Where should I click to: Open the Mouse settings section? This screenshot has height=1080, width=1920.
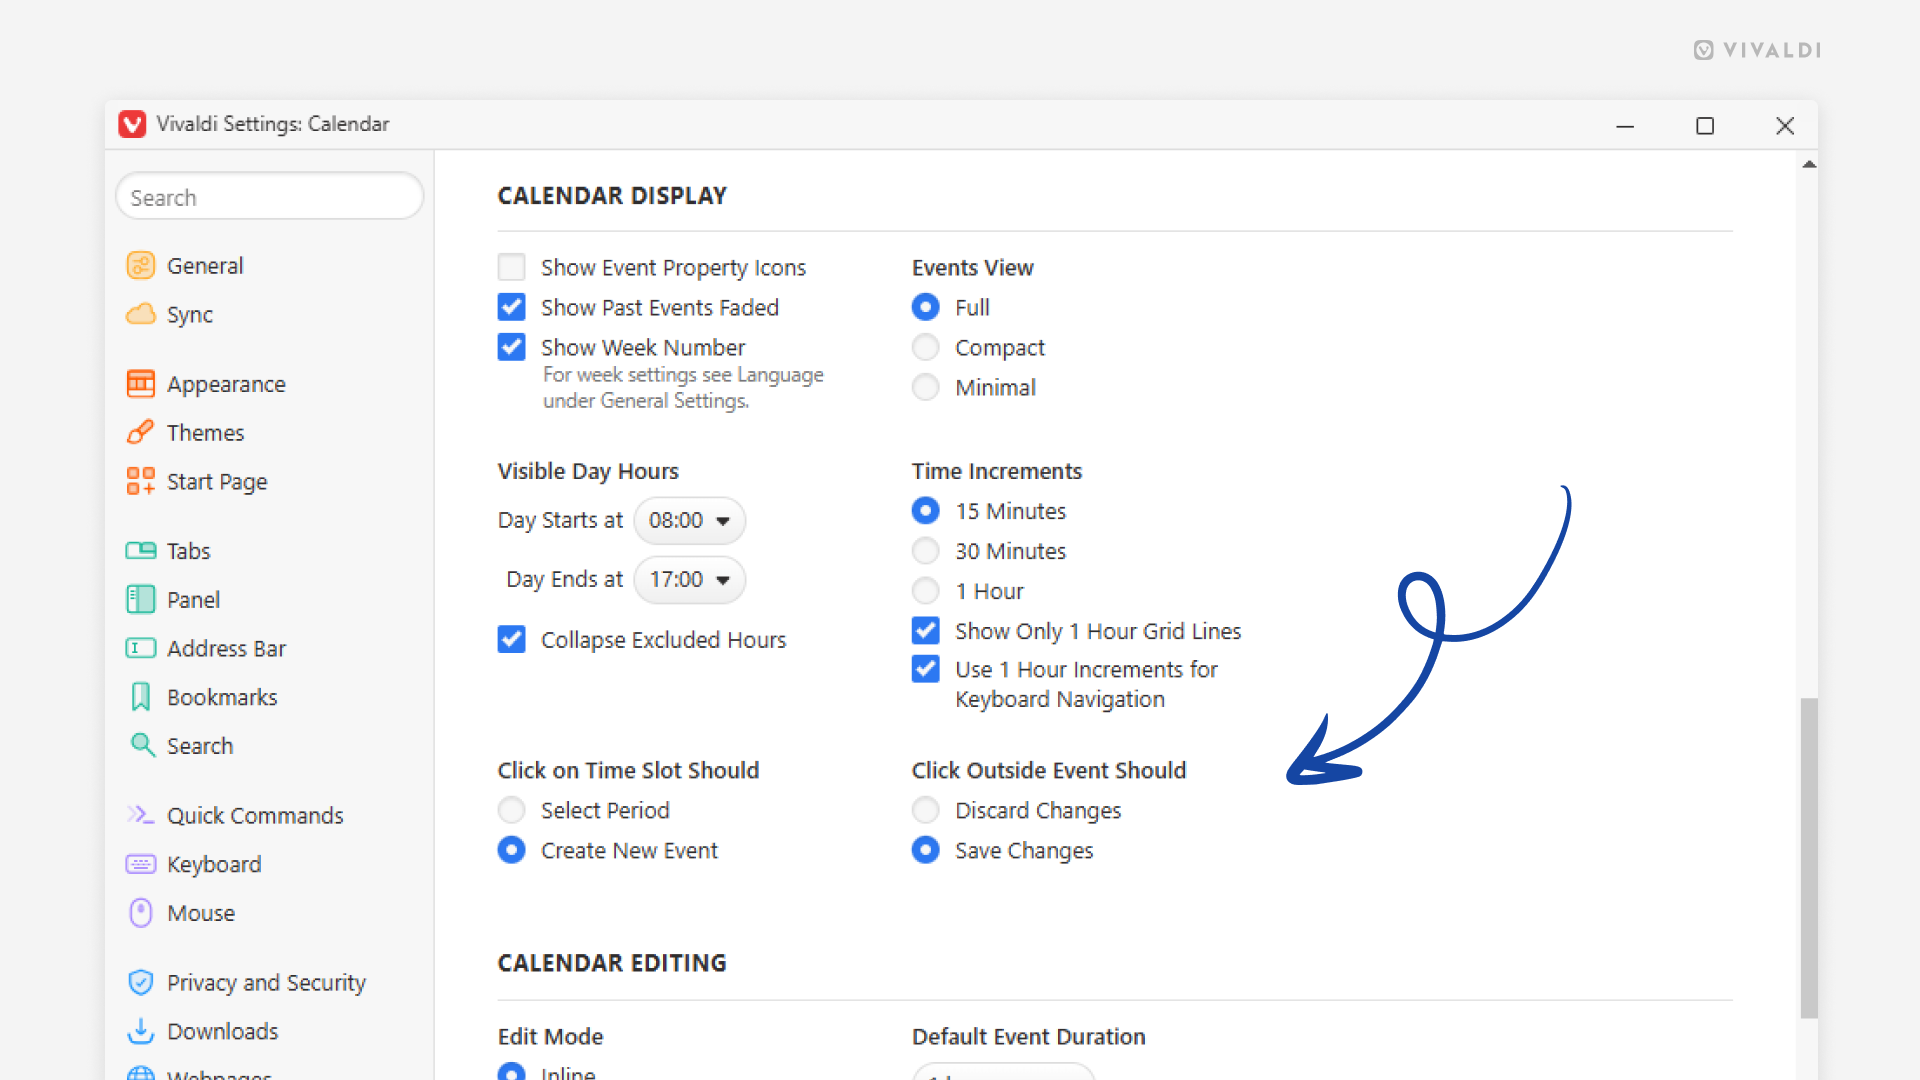click(x=201, y=913)
